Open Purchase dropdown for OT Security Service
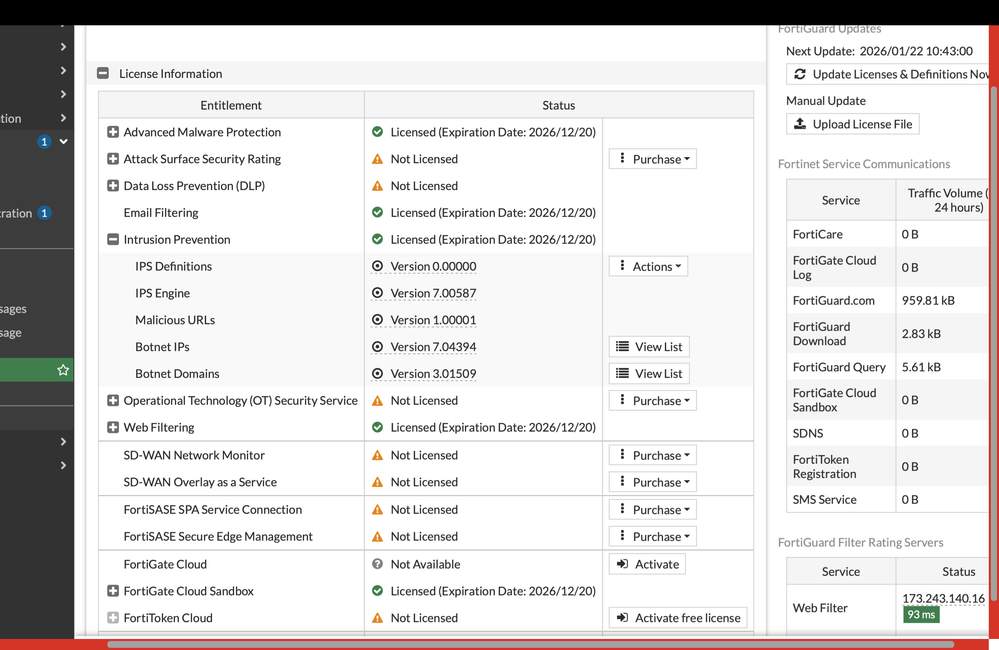Screen dimensions: 999x650 (652, 400)
